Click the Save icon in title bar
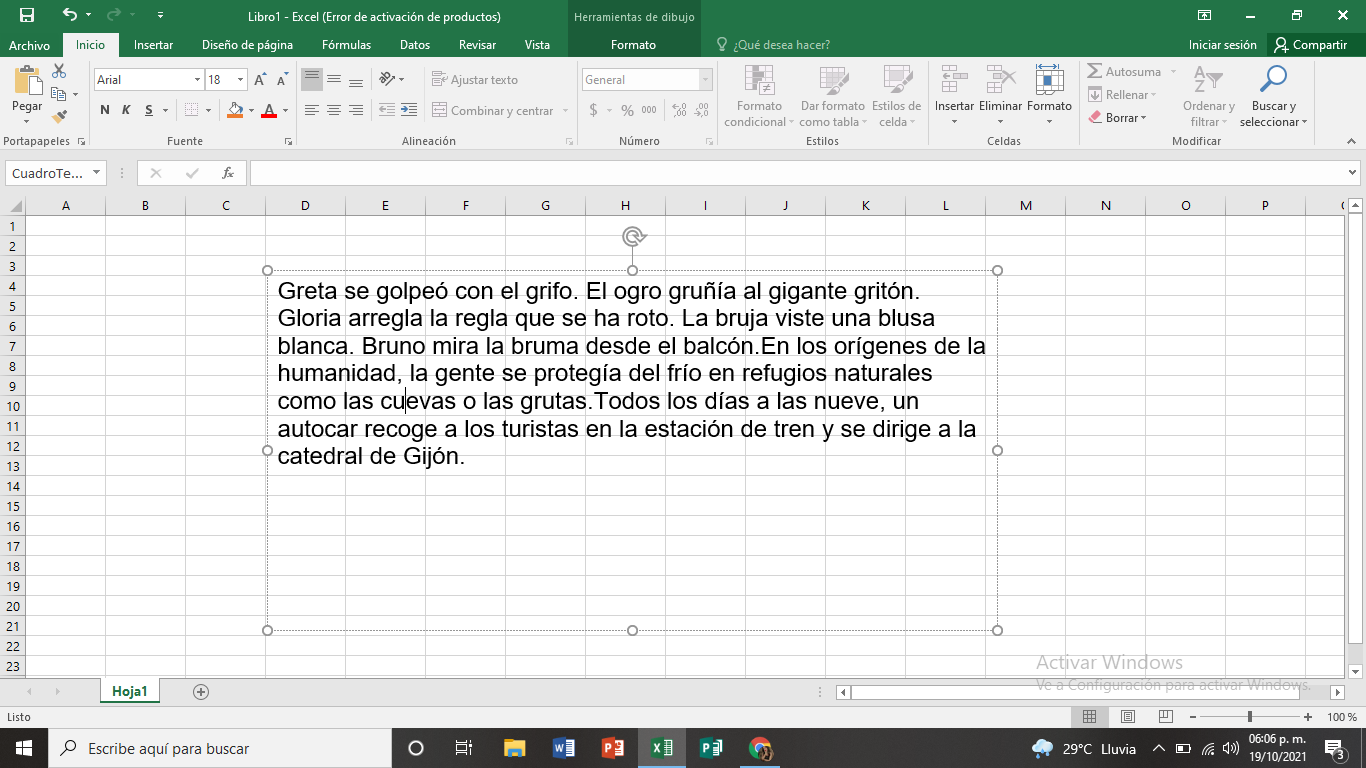Viewport: 1366px width, 768px height. coord(27,15)
